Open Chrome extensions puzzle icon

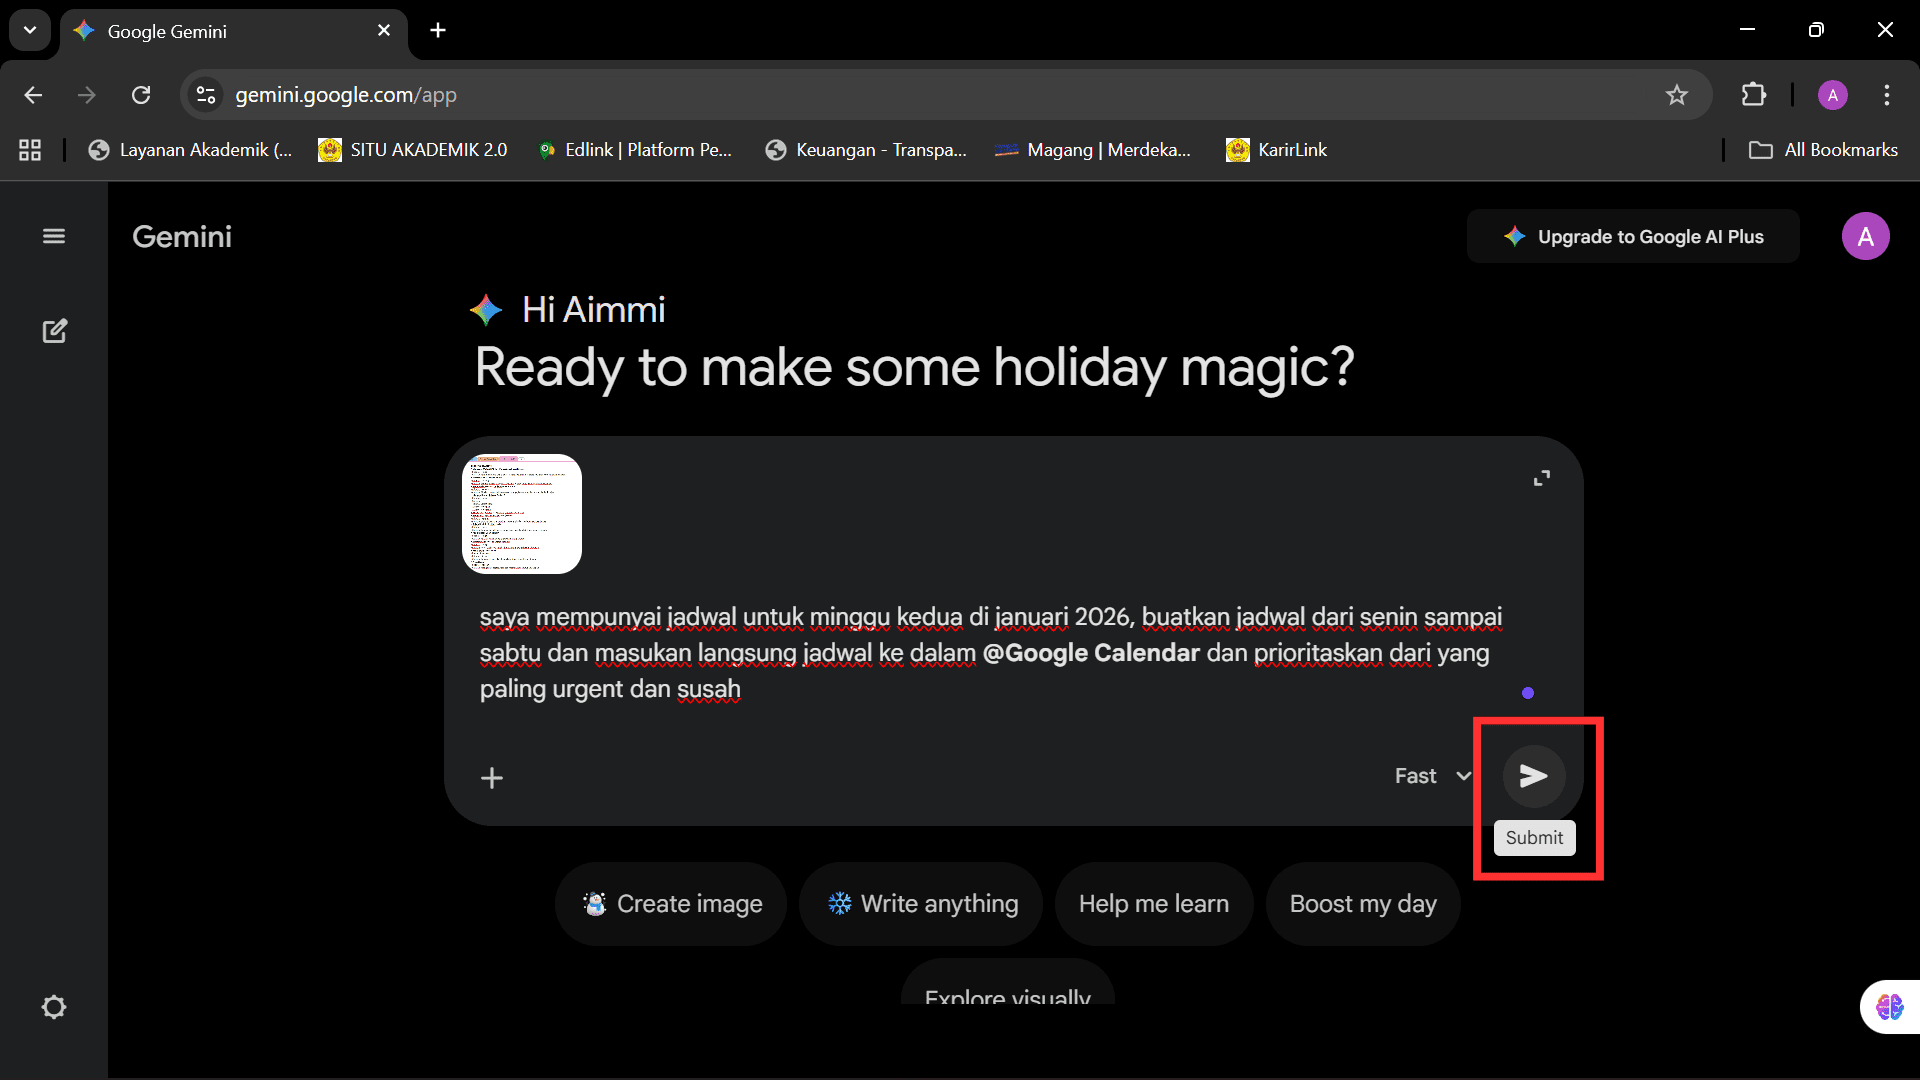pyautogui.click(x=1754, y=95)
